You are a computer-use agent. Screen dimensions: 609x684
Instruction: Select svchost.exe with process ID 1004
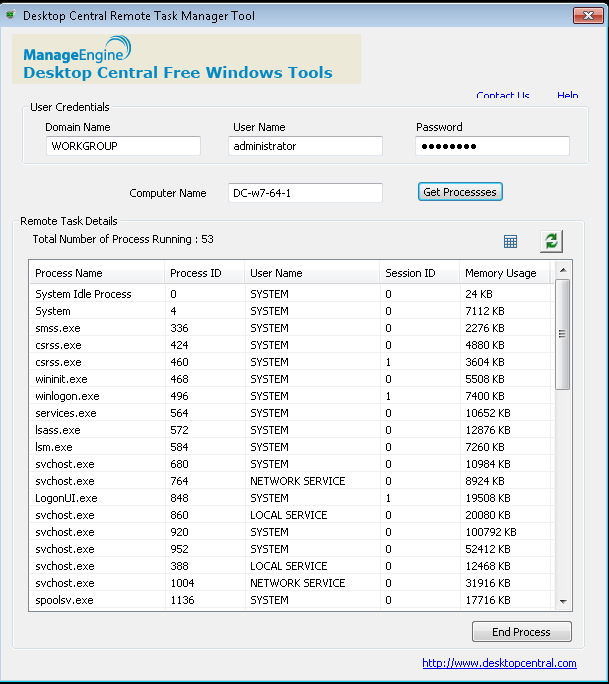[291, 583]
